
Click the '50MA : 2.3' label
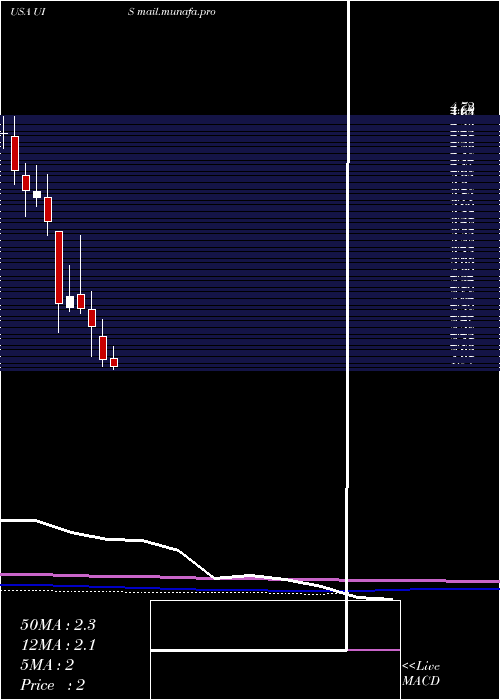click(x=58, y=625)
